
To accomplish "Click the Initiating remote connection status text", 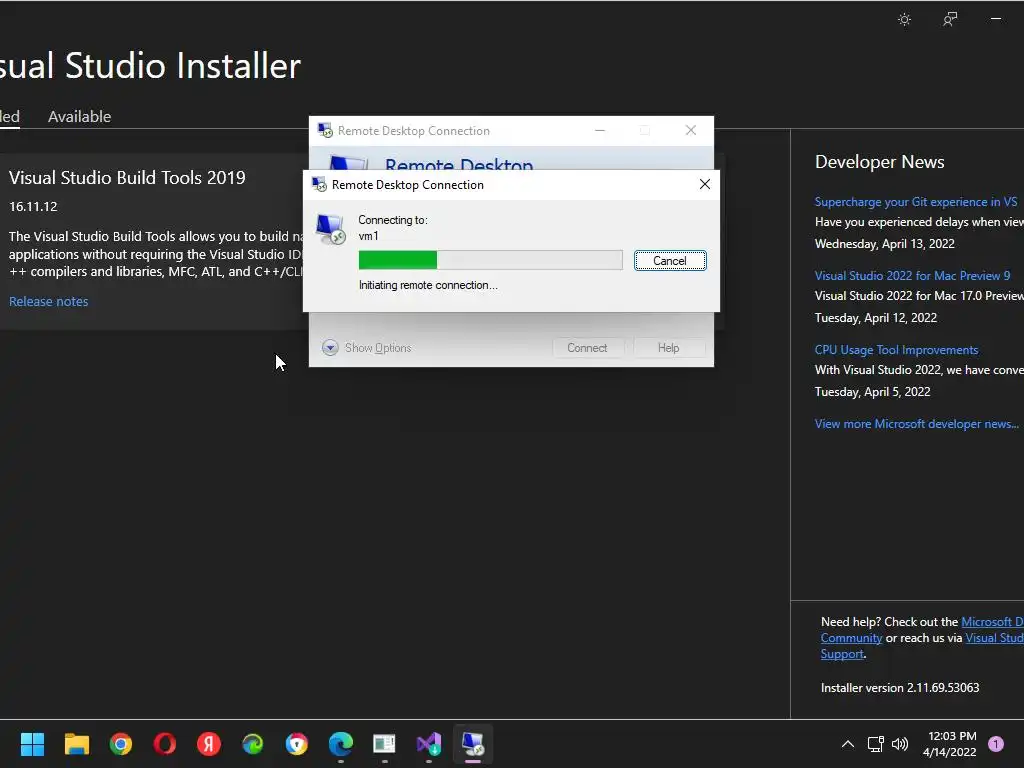I will point(428,285).
